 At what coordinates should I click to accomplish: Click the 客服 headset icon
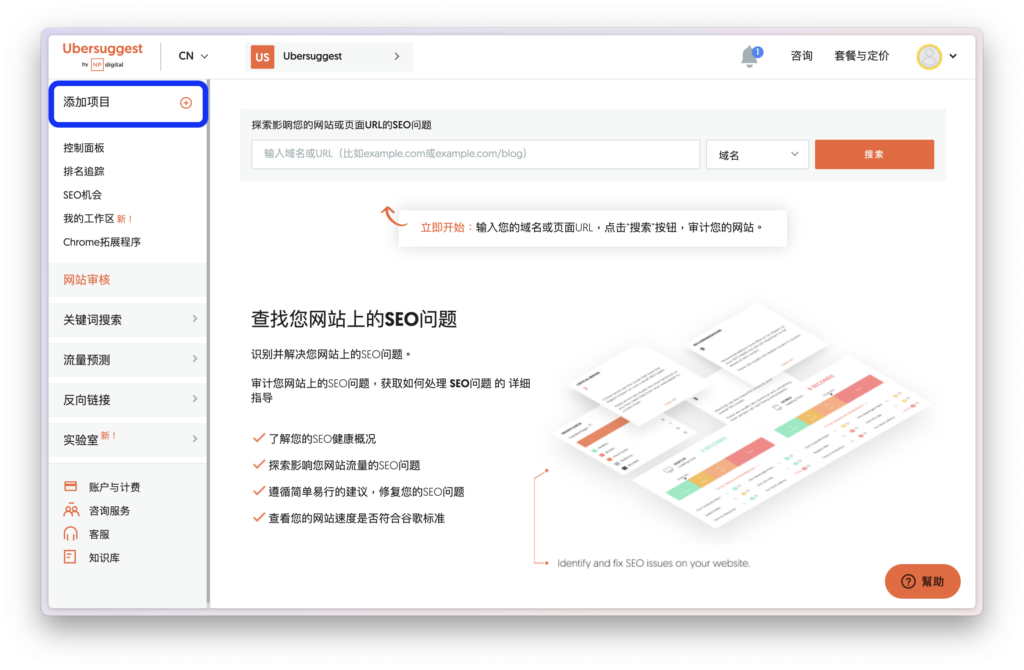click(71, 534)
